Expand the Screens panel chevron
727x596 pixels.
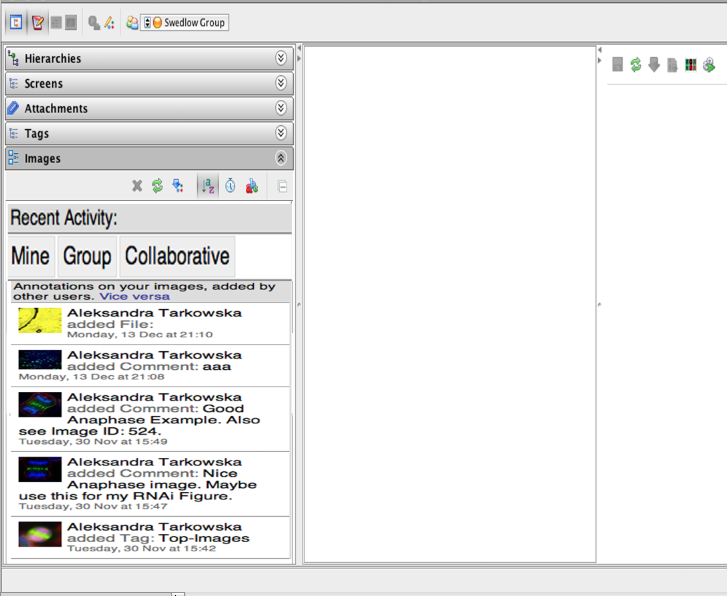281,83
